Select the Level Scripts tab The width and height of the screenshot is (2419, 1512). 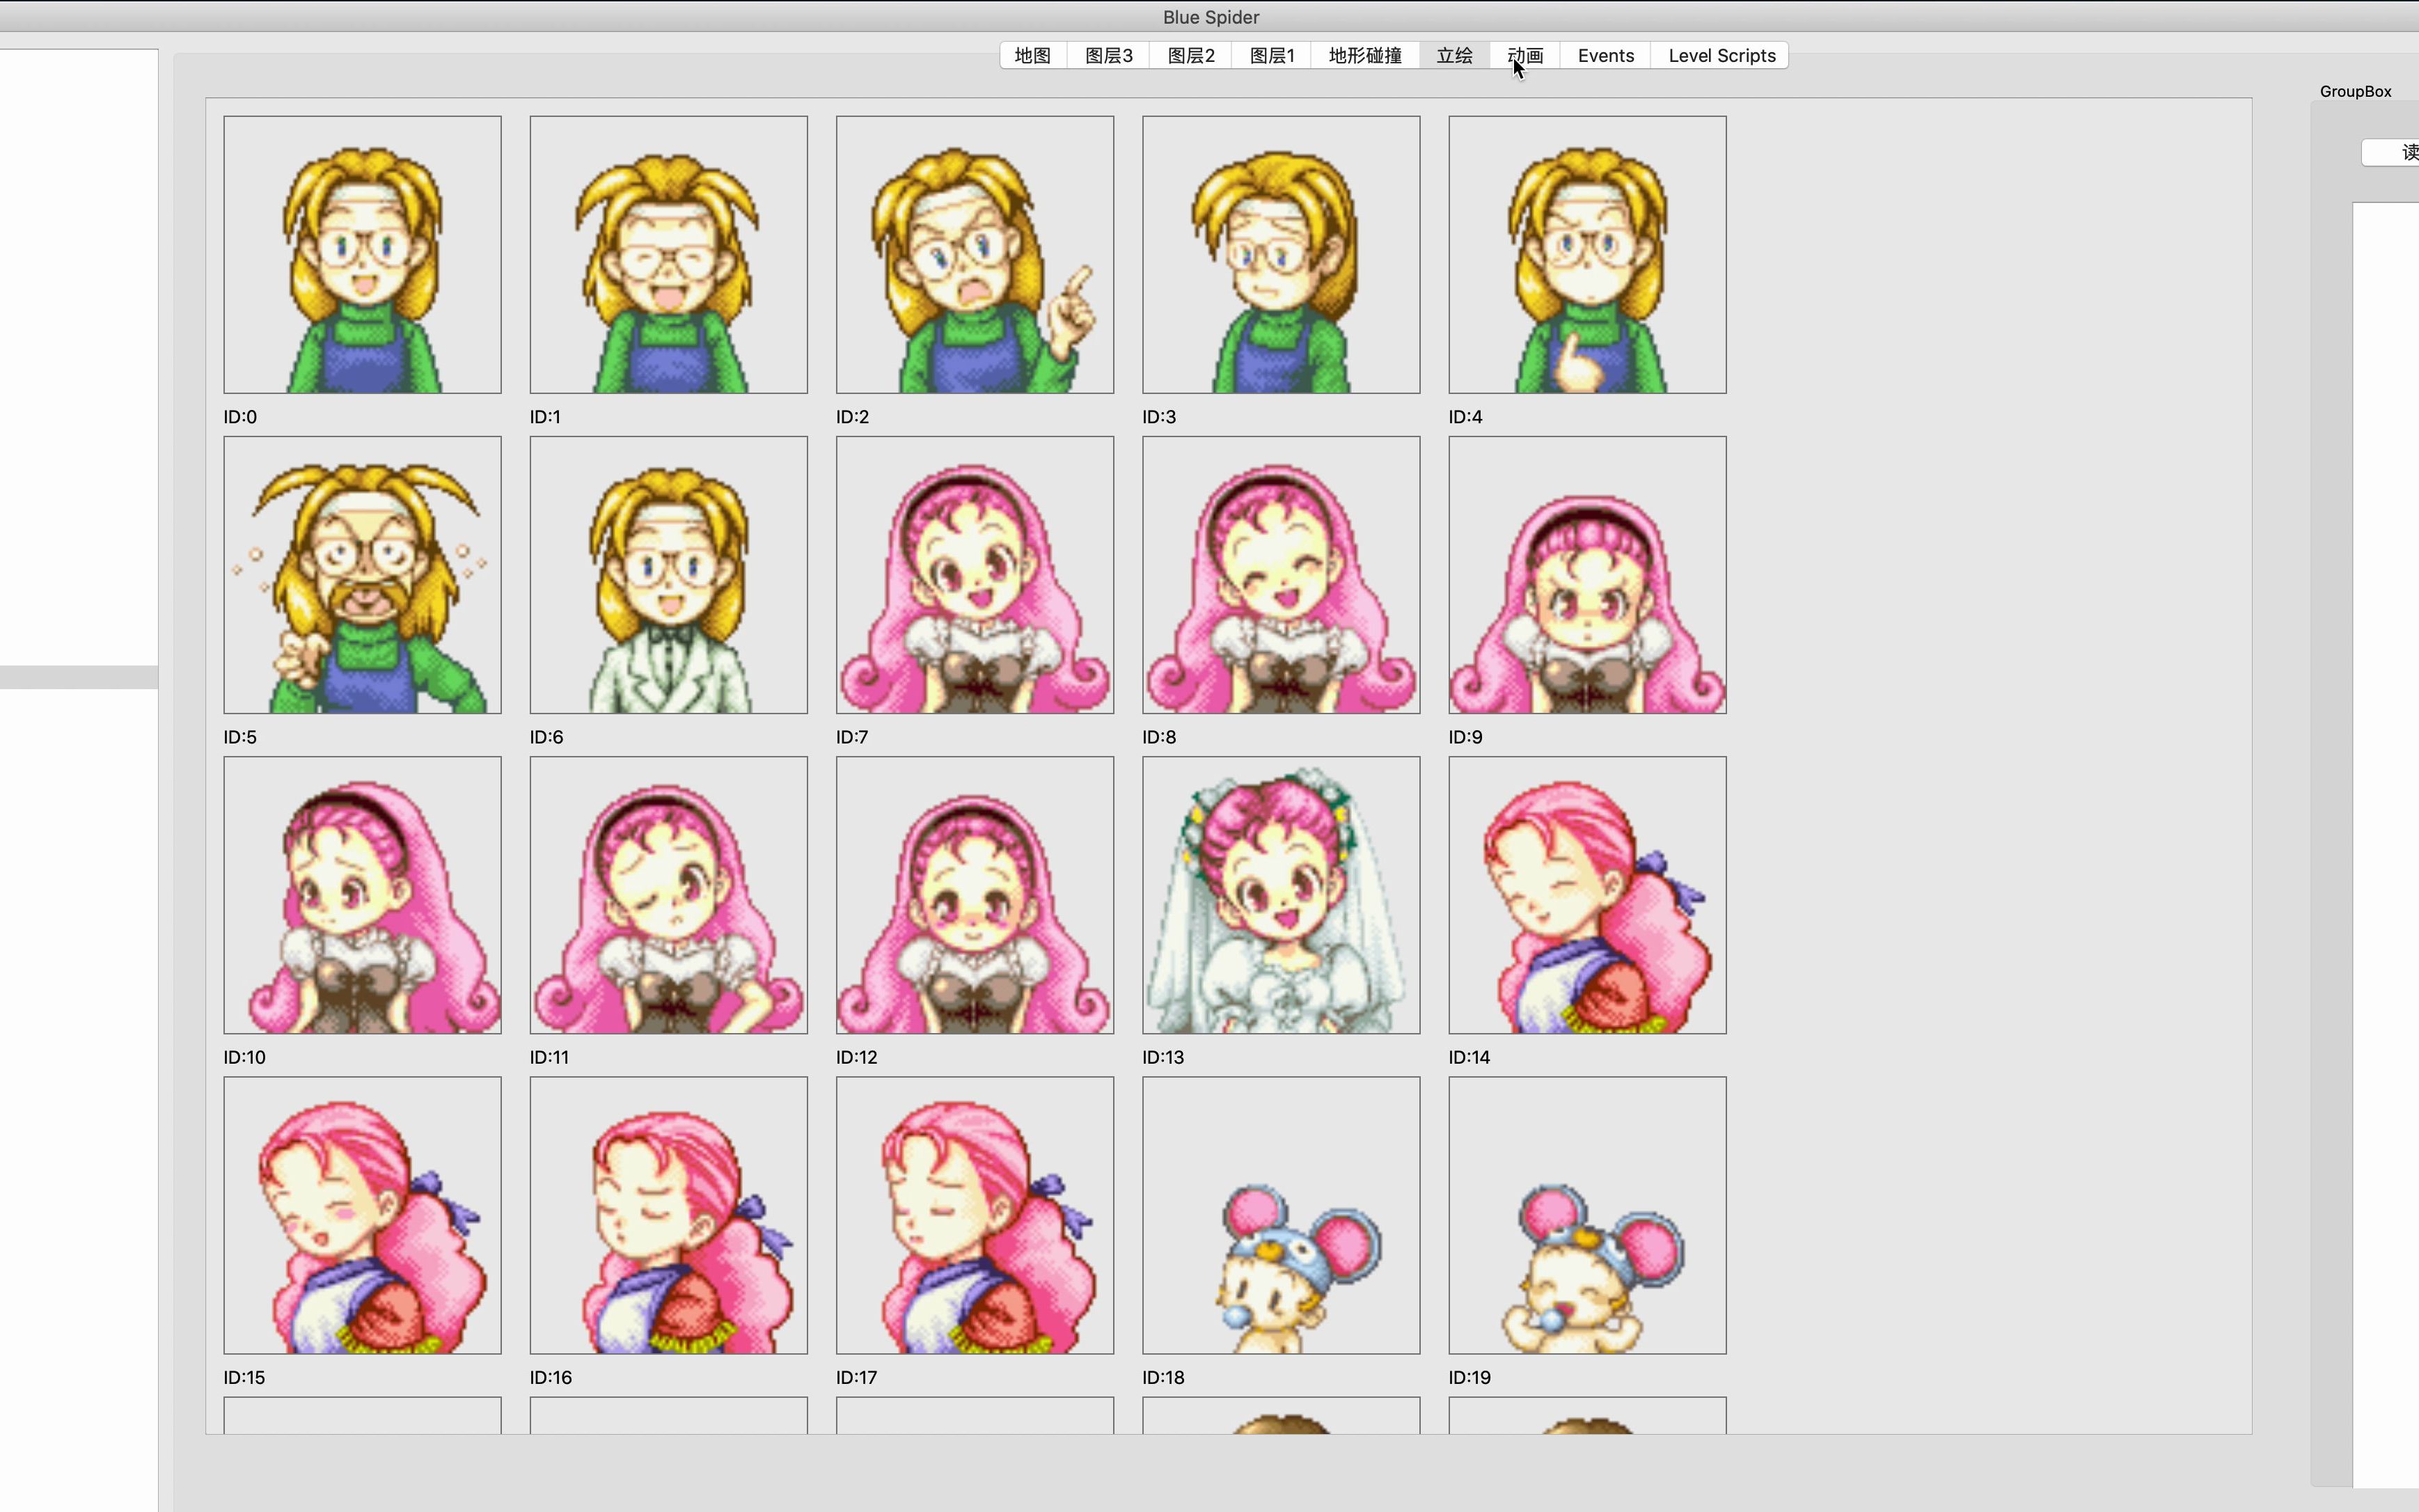point(1721,56)
